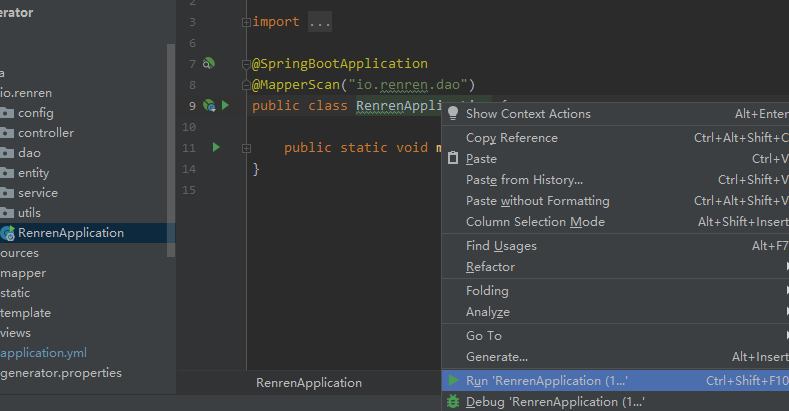Toggle Column Selection Mode
The image size is (789, 411).
pyautogui.click(x=535, y=222)
